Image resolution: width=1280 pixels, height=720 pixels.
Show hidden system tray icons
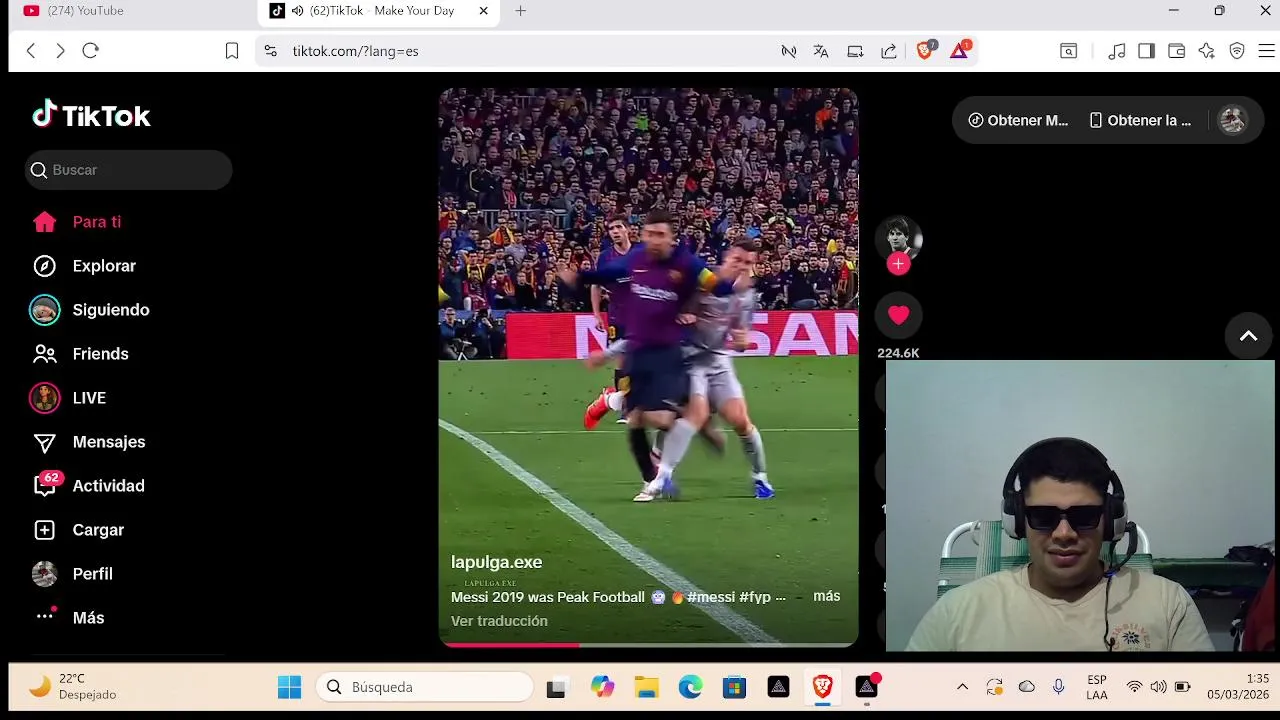click(962, 687)
